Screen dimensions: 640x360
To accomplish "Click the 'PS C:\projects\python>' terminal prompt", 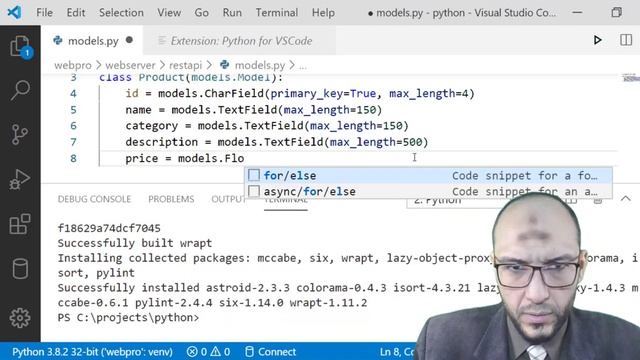I will pyautogui.click(x=128, y=318).
